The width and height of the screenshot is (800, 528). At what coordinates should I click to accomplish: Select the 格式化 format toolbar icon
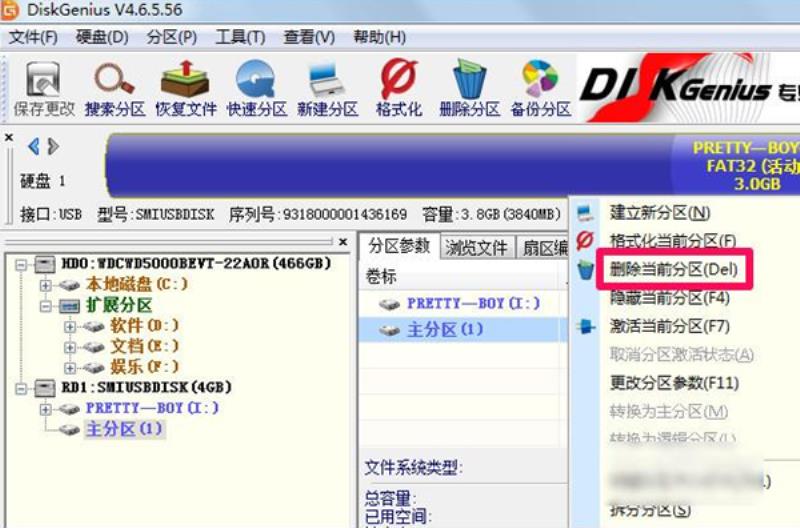pyautogui.click(x=398, y=89)
